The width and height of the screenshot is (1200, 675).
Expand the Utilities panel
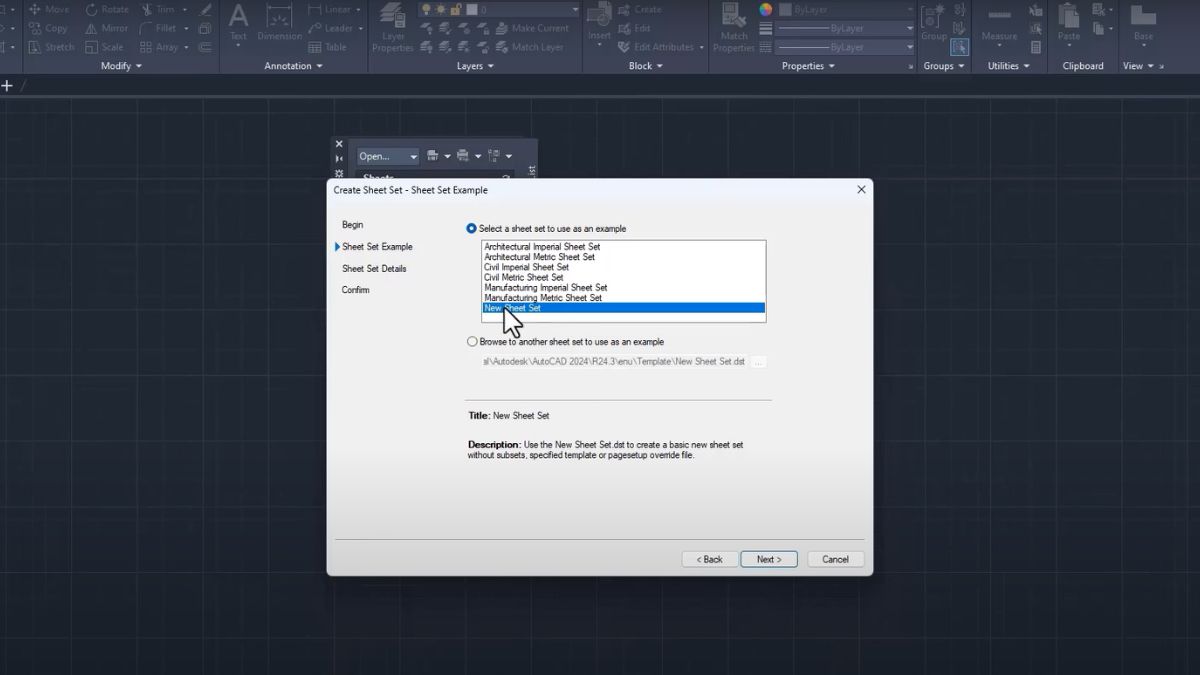tap(1009, 66)
